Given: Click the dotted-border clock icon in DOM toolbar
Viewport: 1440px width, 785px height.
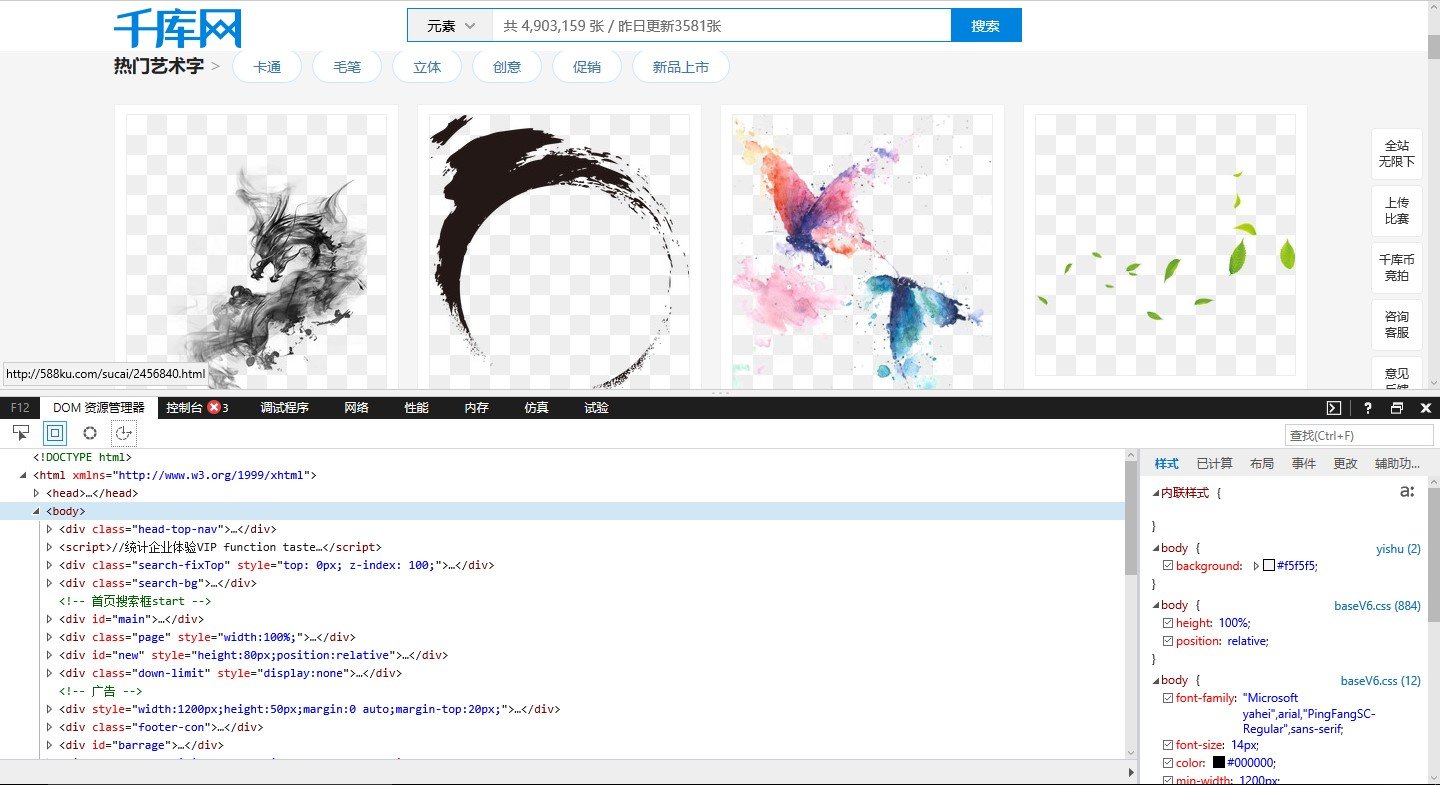Looking at the screenshot, I should click(x=124, y=433).
